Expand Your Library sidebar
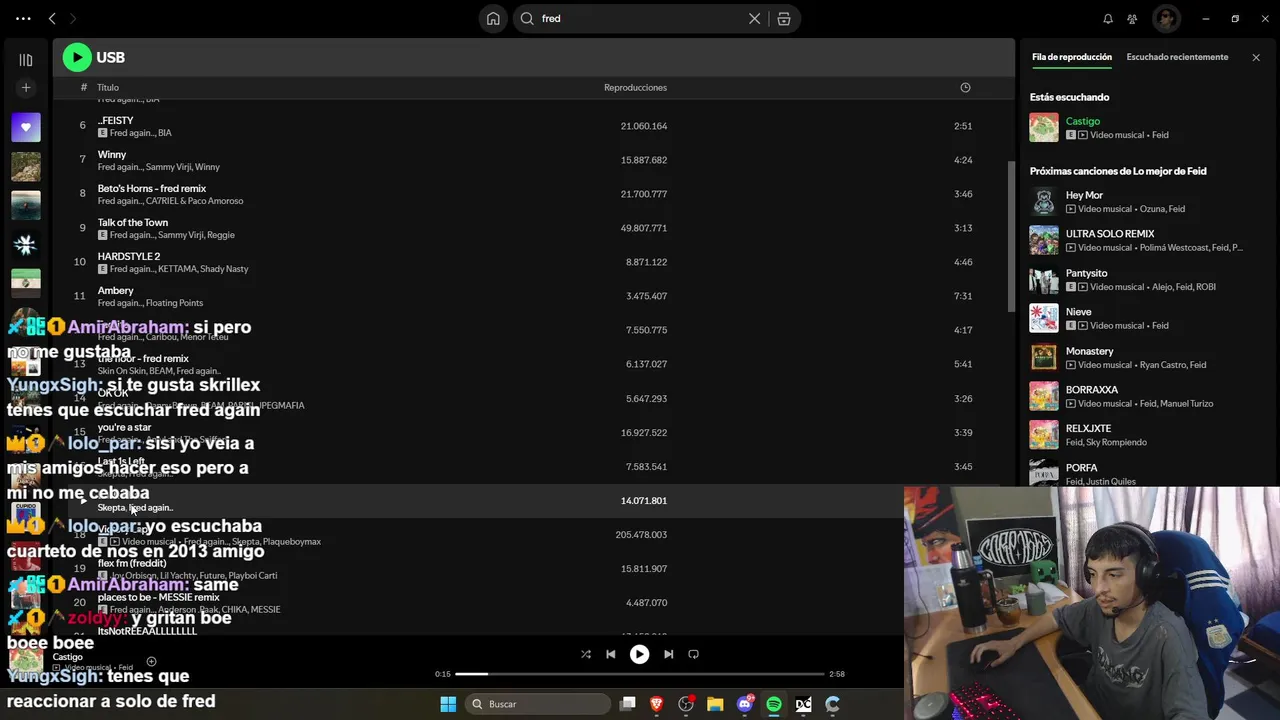Screen dimensions: 1280x720 (x=26, y=60)
